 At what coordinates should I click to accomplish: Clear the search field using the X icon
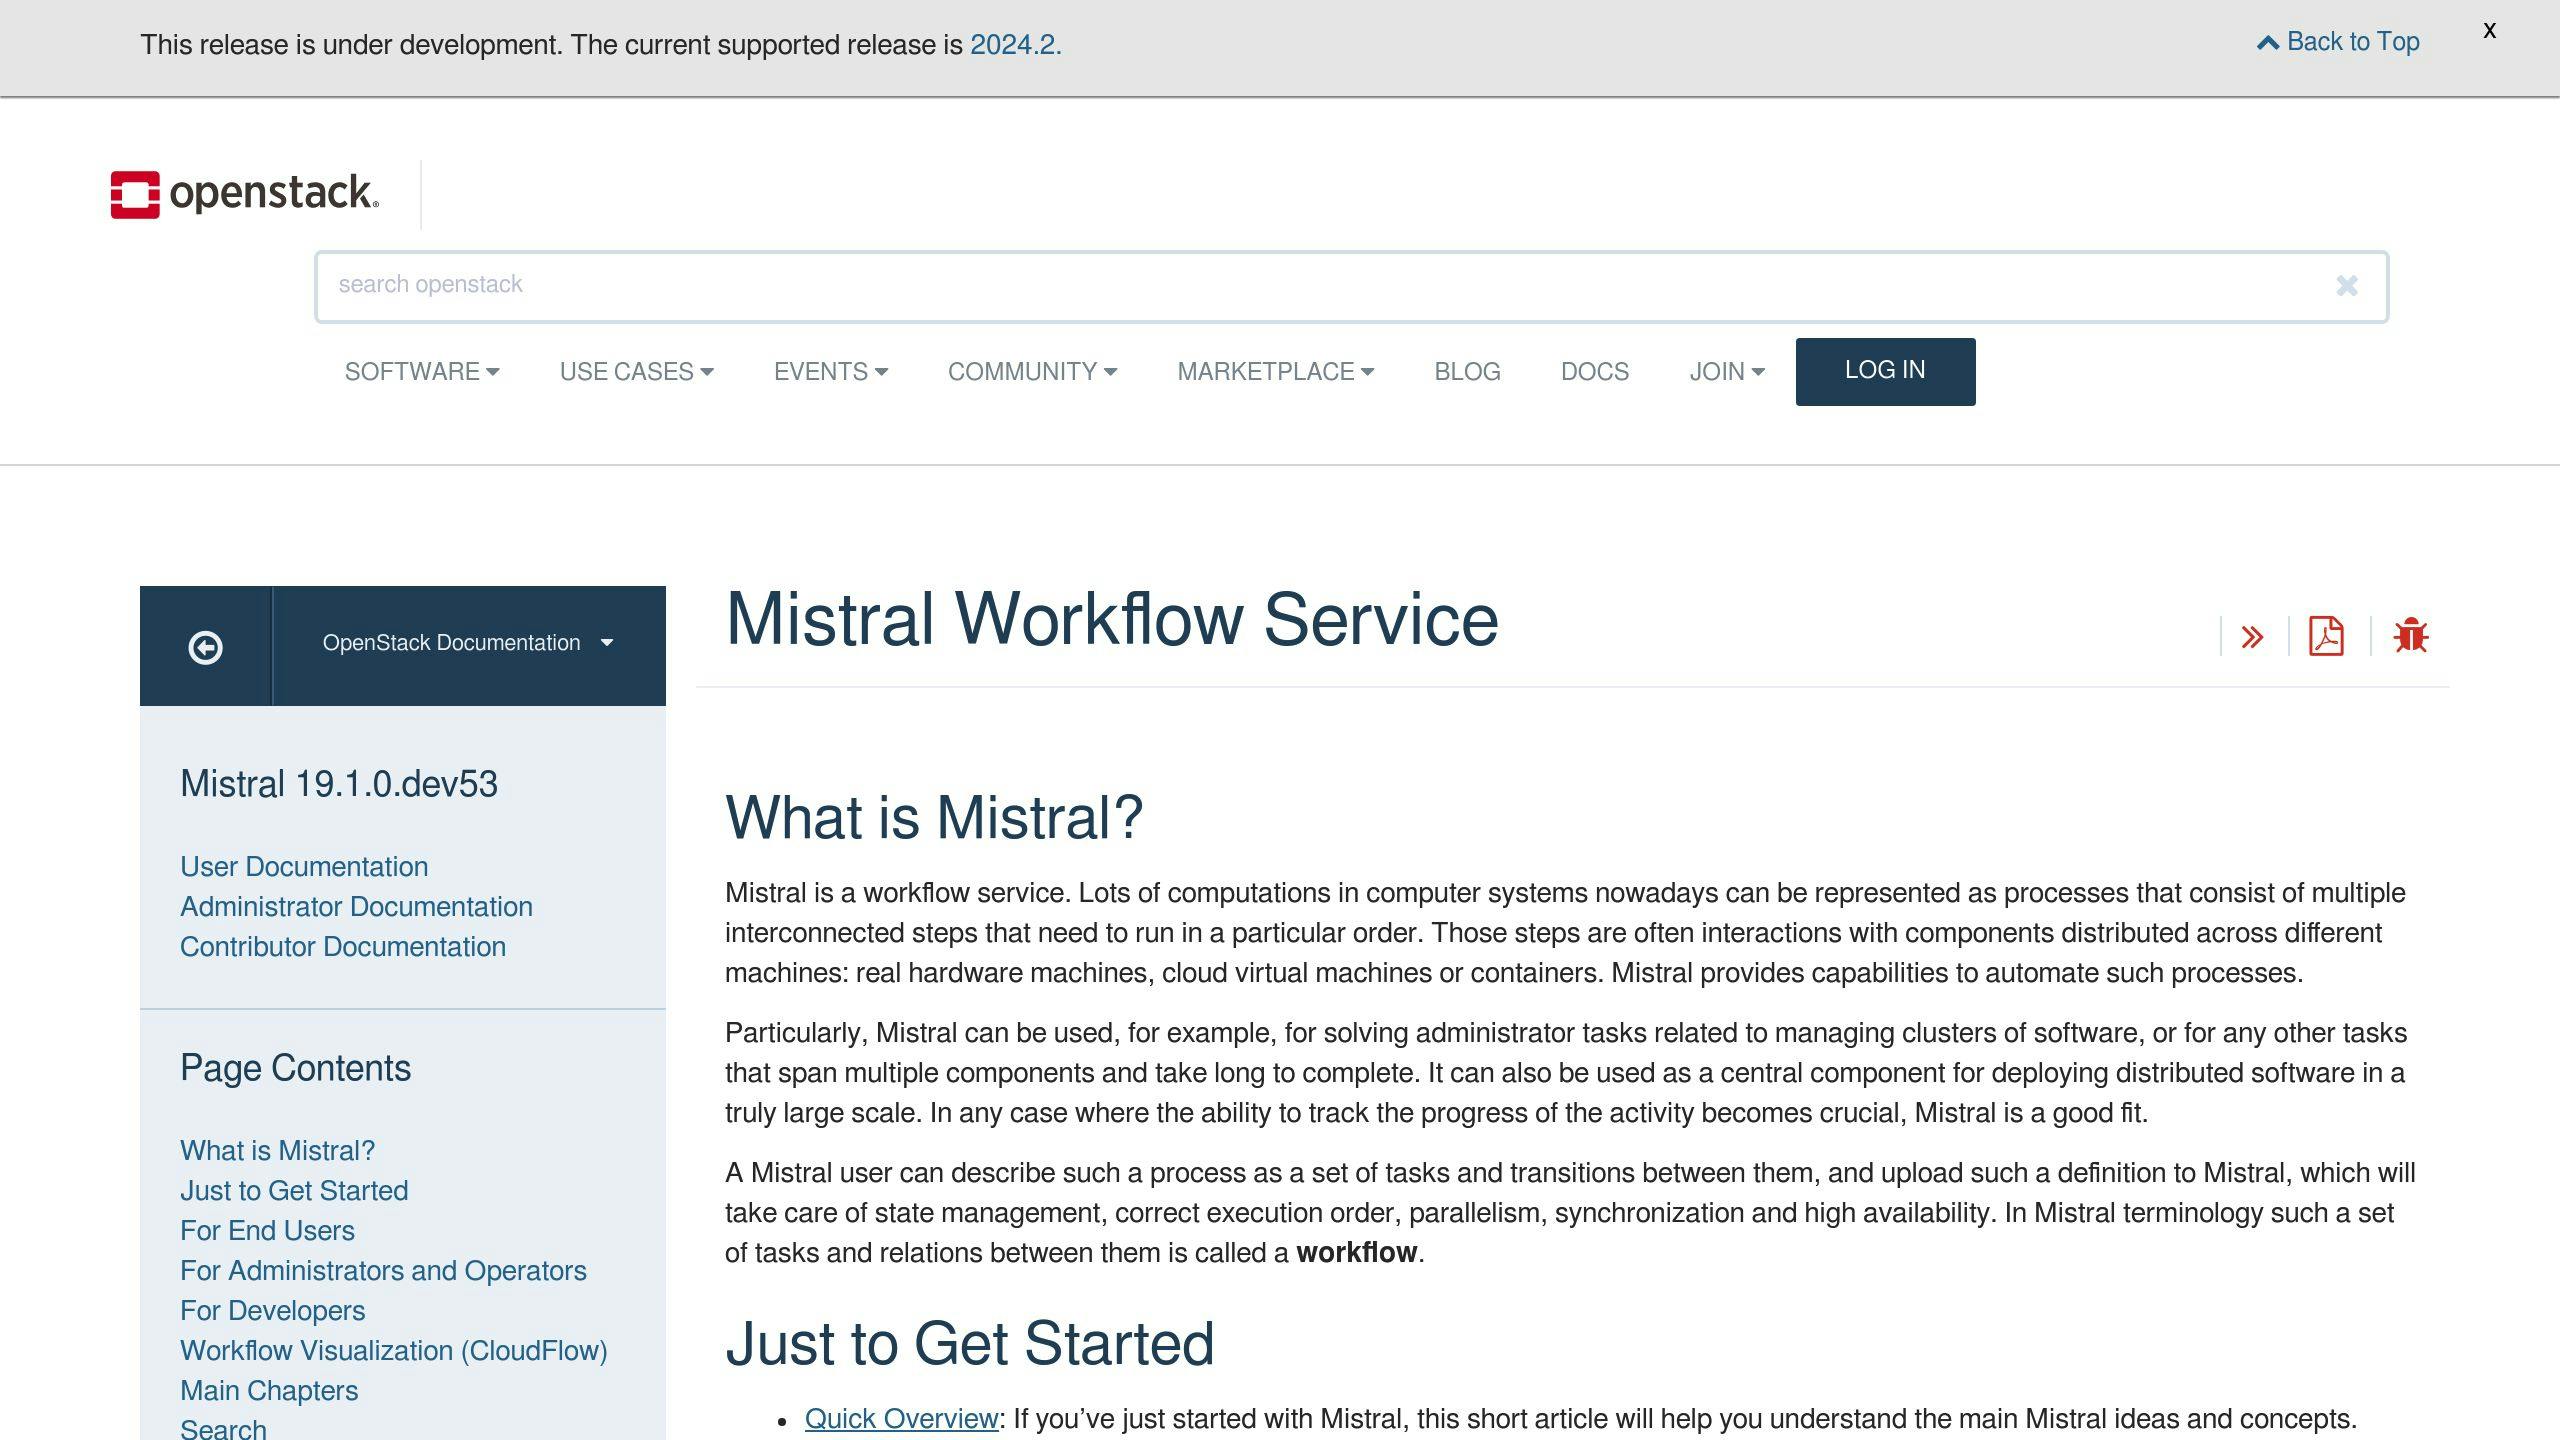[2345, 285]
